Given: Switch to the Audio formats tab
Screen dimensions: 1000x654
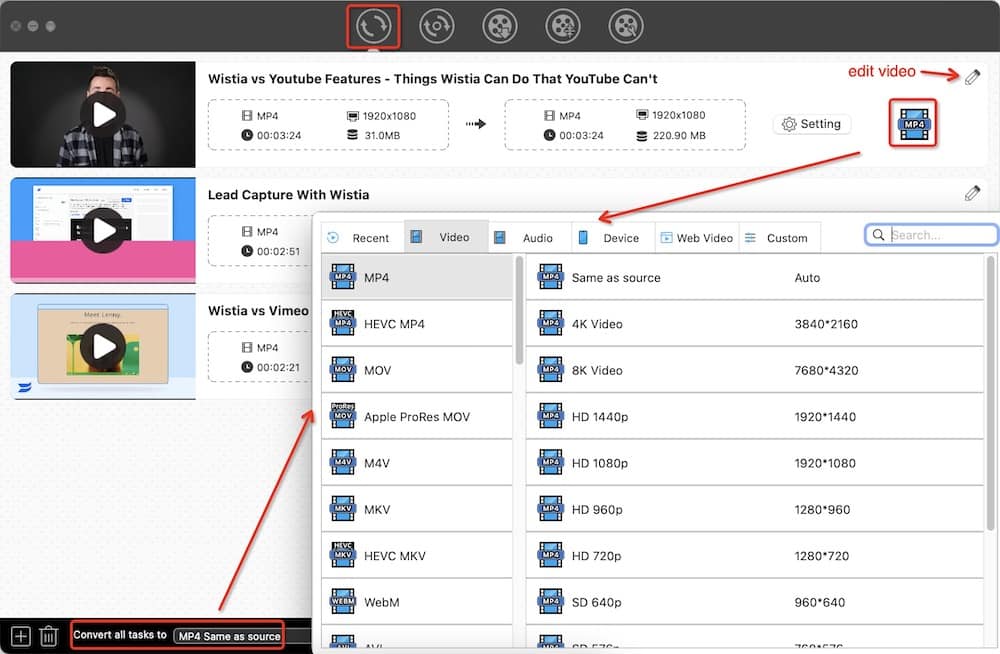Looking at the screenshot, I should 530,237.
